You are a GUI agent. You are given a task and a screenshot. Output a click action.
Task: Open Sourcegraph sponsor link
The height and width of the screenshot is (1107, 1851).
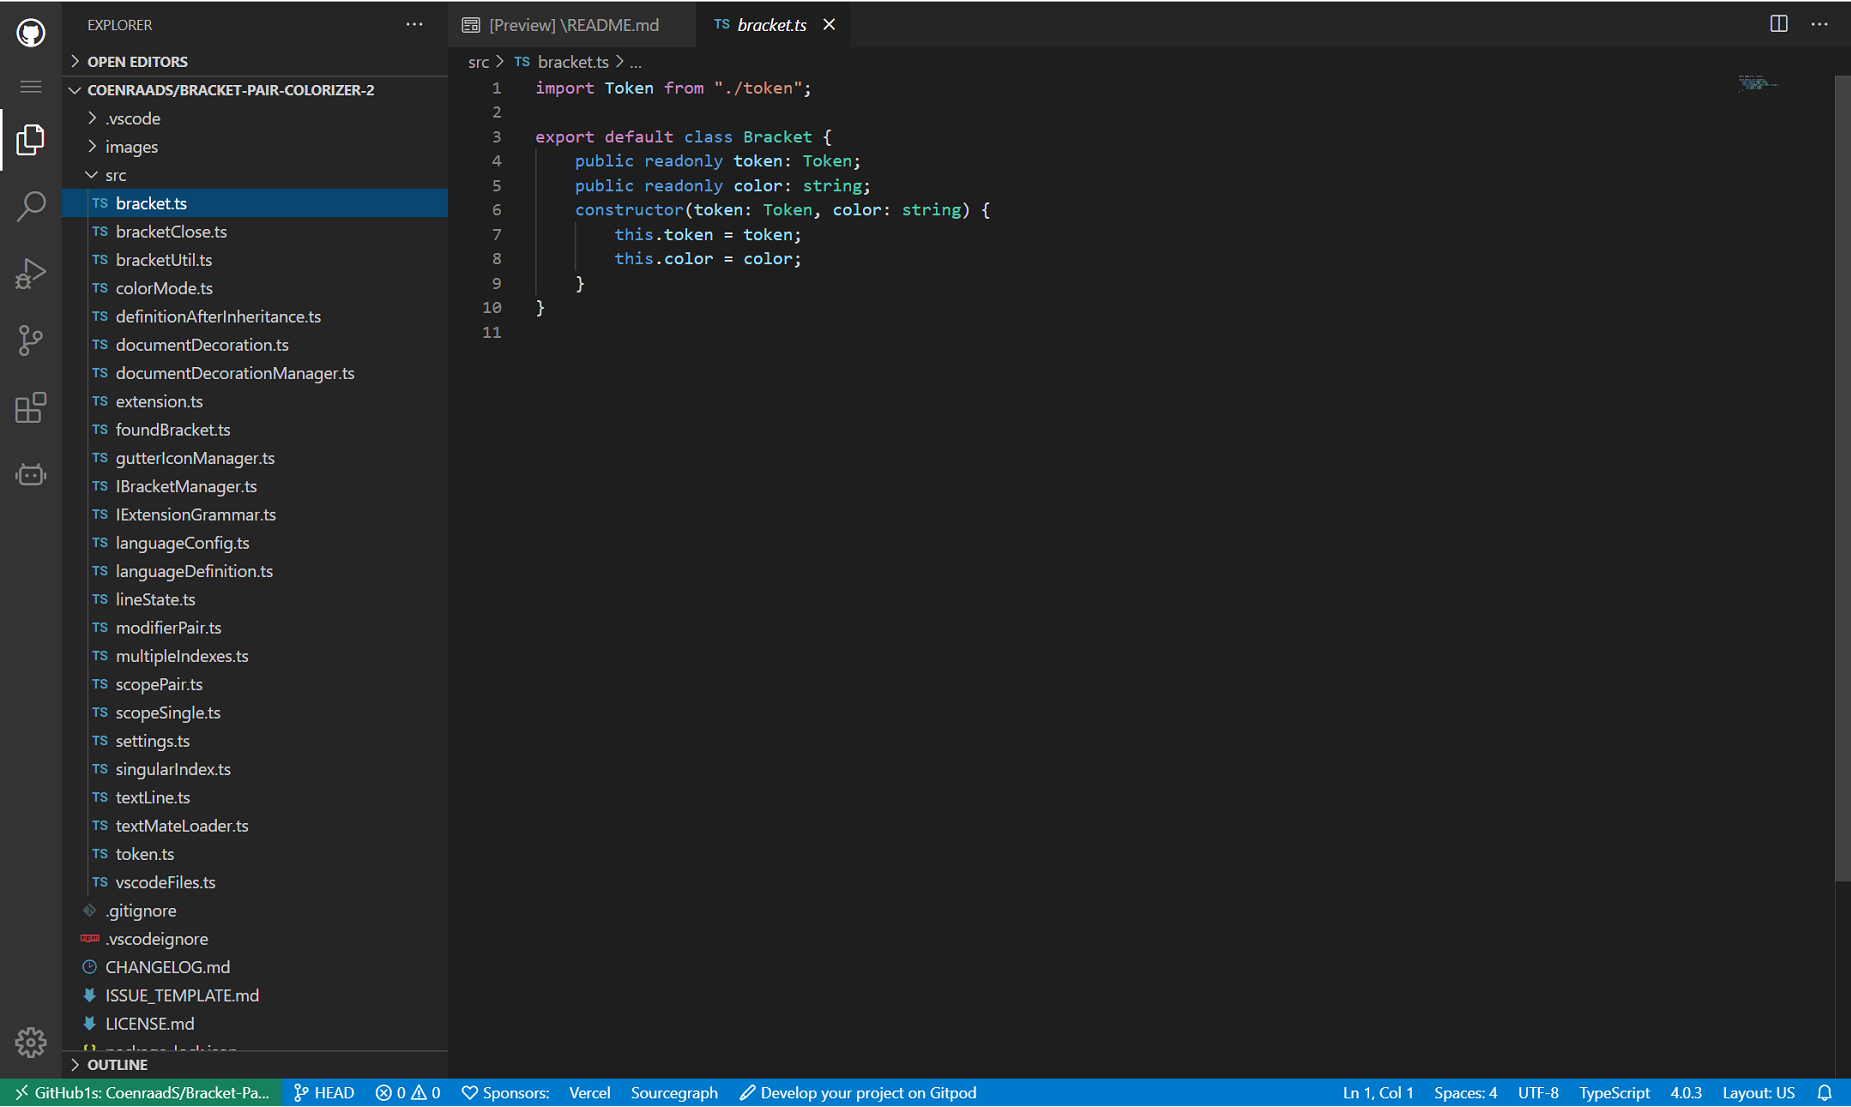pyautogui.click(x=674, y=1092)
